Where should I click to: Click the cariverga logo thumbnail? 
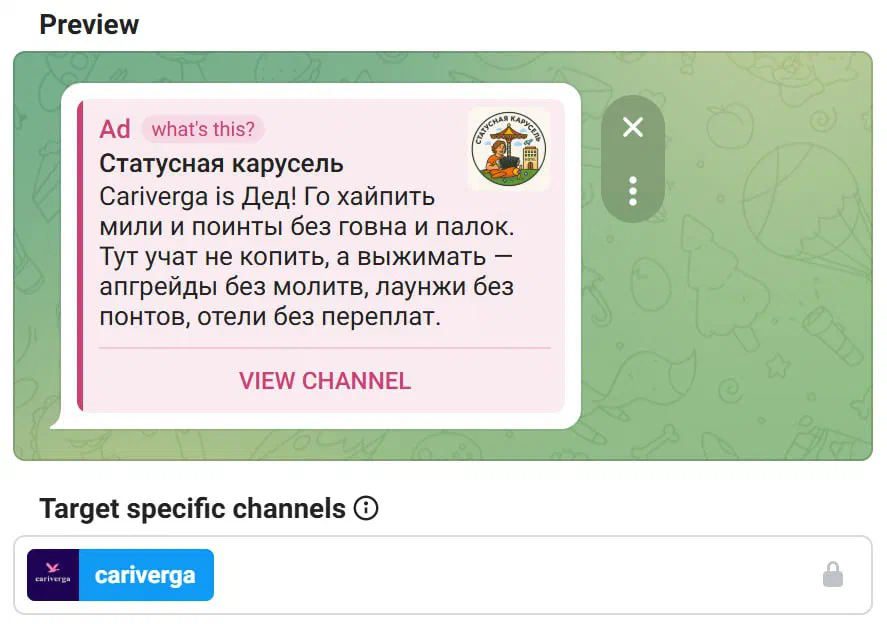click(x=53, y=575)
